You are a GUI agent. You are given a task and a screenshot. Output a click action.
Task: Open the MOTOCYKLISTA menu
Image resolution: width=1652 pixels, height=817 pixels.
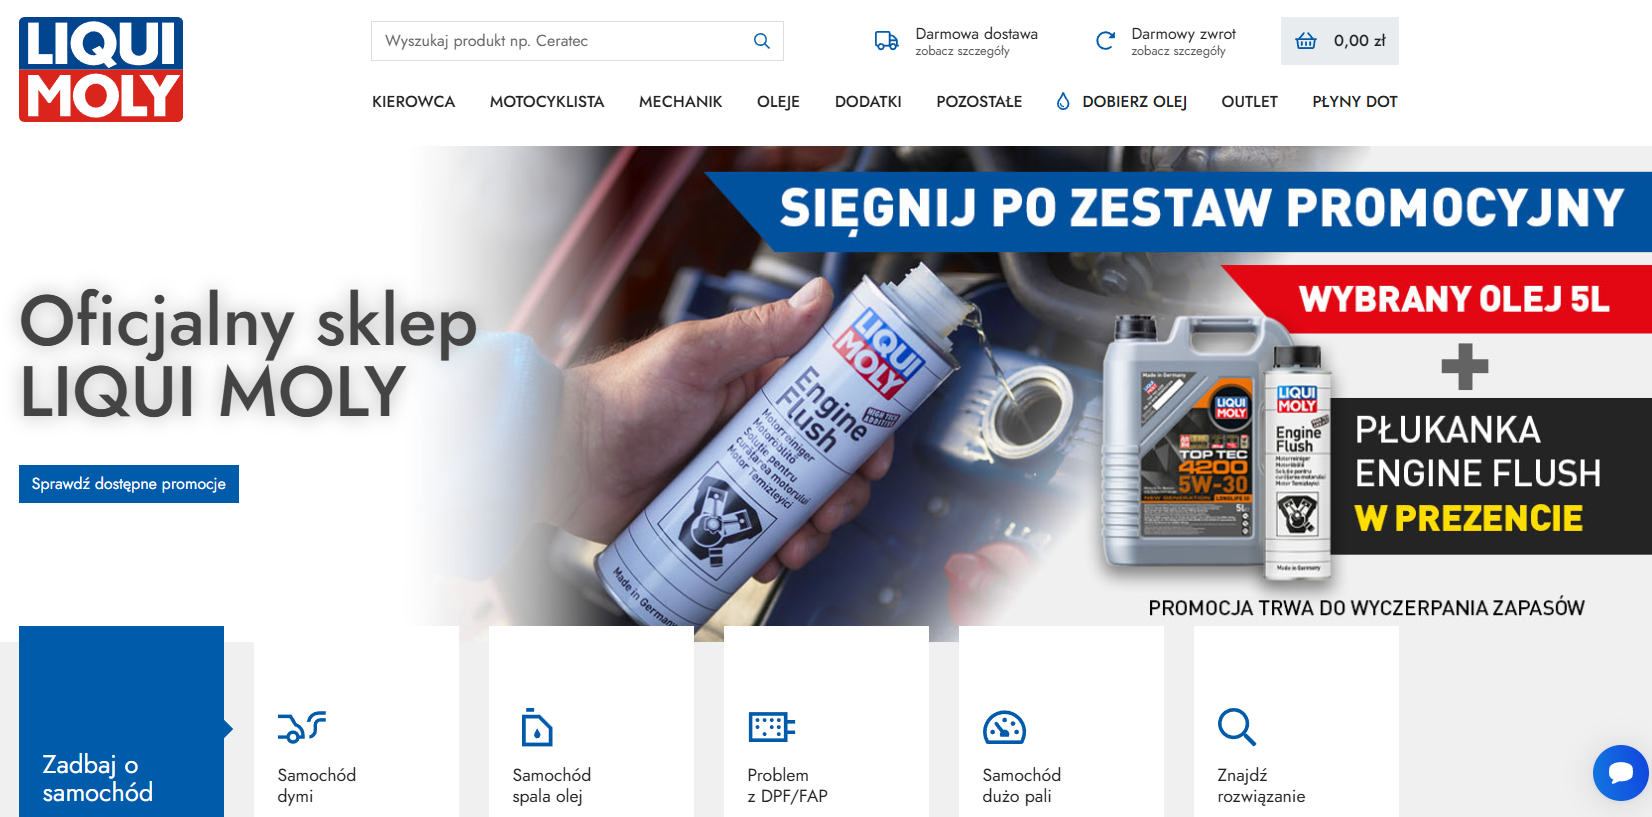[546, 102]
